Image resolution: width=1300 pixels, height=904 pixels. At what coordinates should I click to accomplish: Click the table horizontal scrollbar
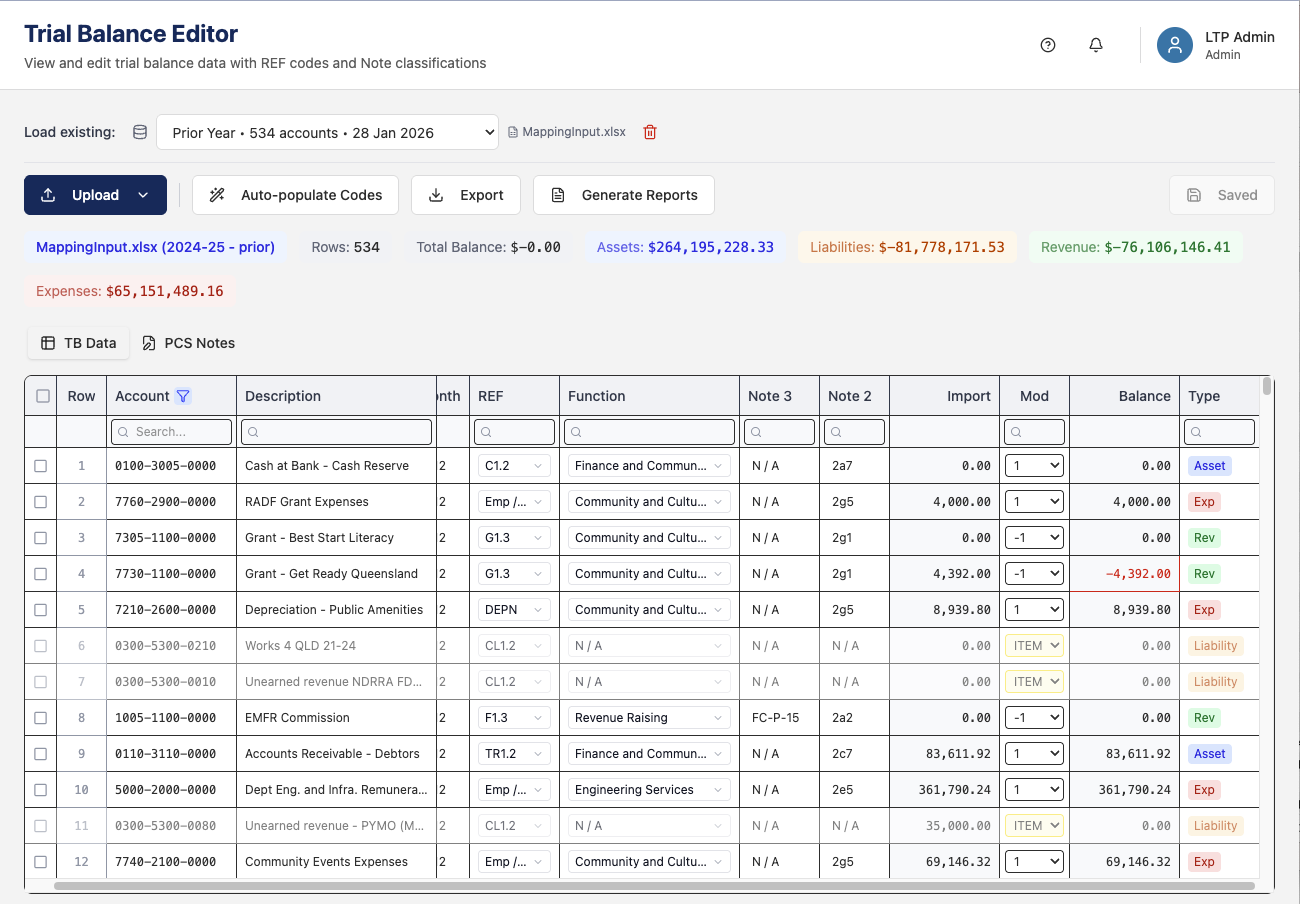pos(654,886)
